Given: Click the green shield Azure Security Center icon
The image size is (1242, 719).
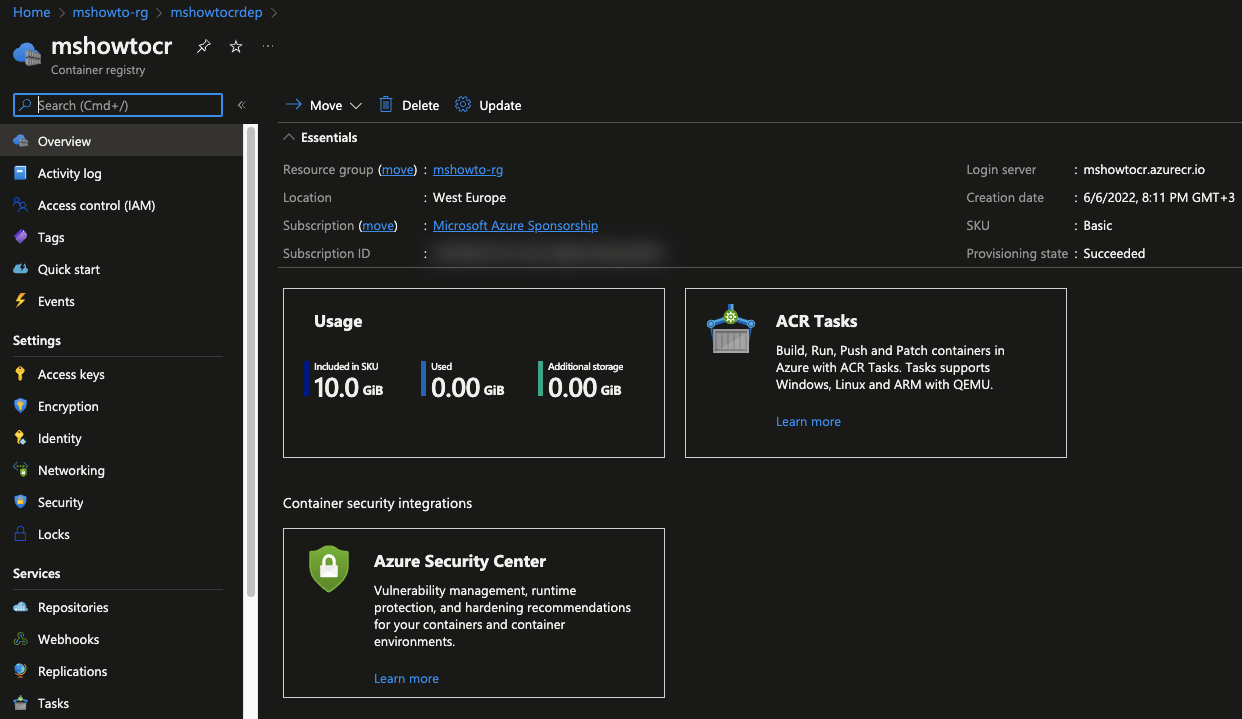Looking at the screenshot, I should pos(329,568).
